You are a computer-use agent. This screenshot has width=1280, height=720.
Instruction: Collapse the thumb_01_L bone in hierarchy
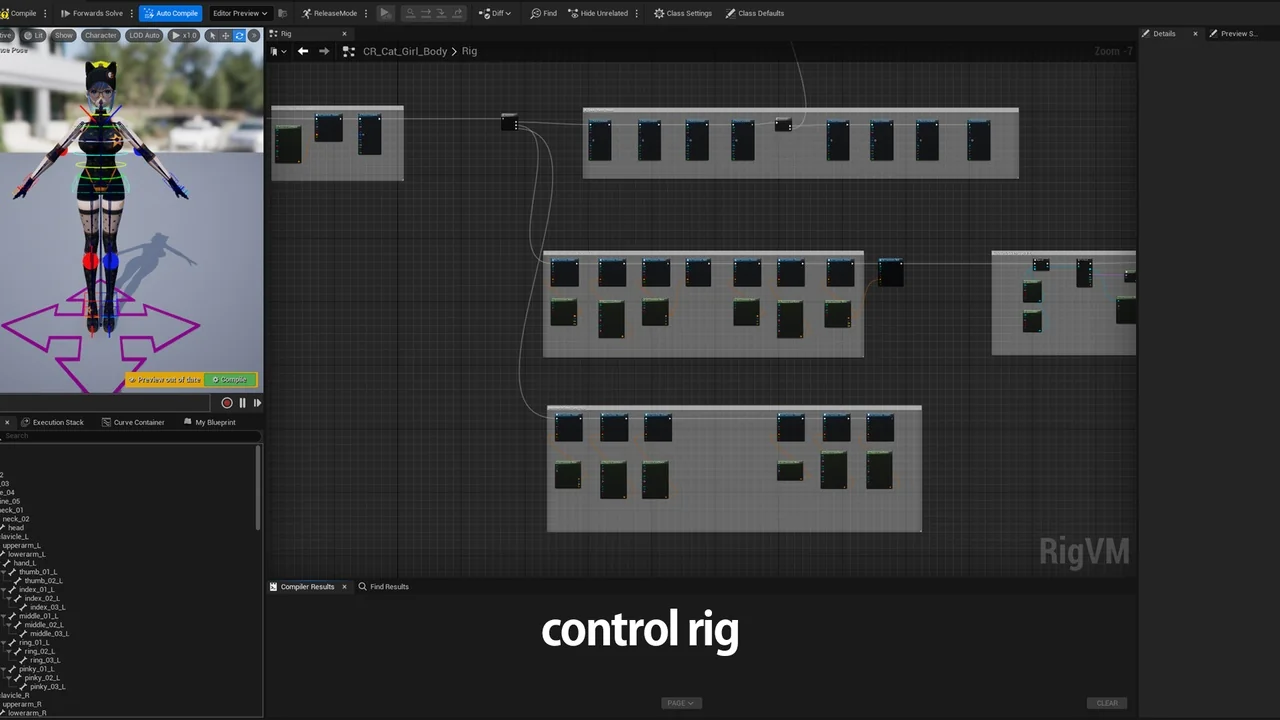5,572
